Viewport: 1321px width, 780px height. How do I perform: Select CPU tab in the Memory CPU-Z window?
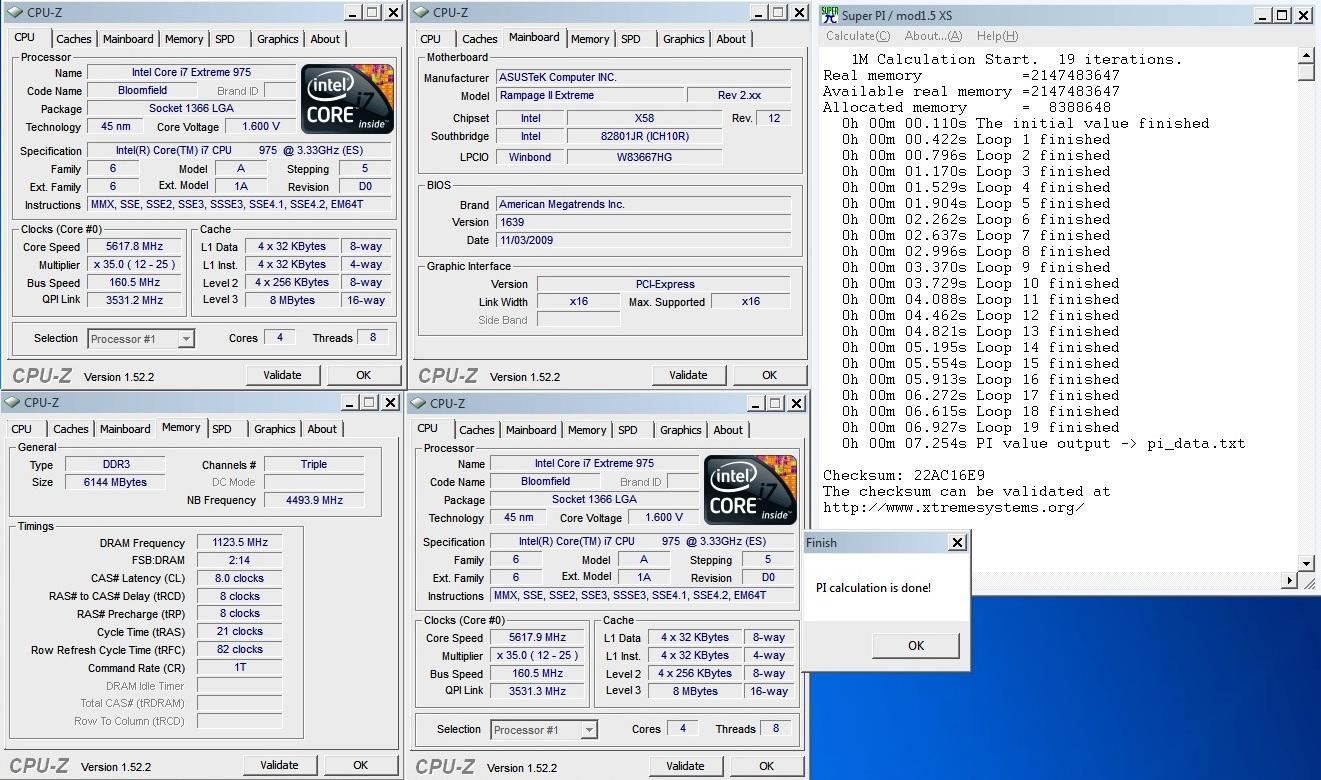[22, 429]
